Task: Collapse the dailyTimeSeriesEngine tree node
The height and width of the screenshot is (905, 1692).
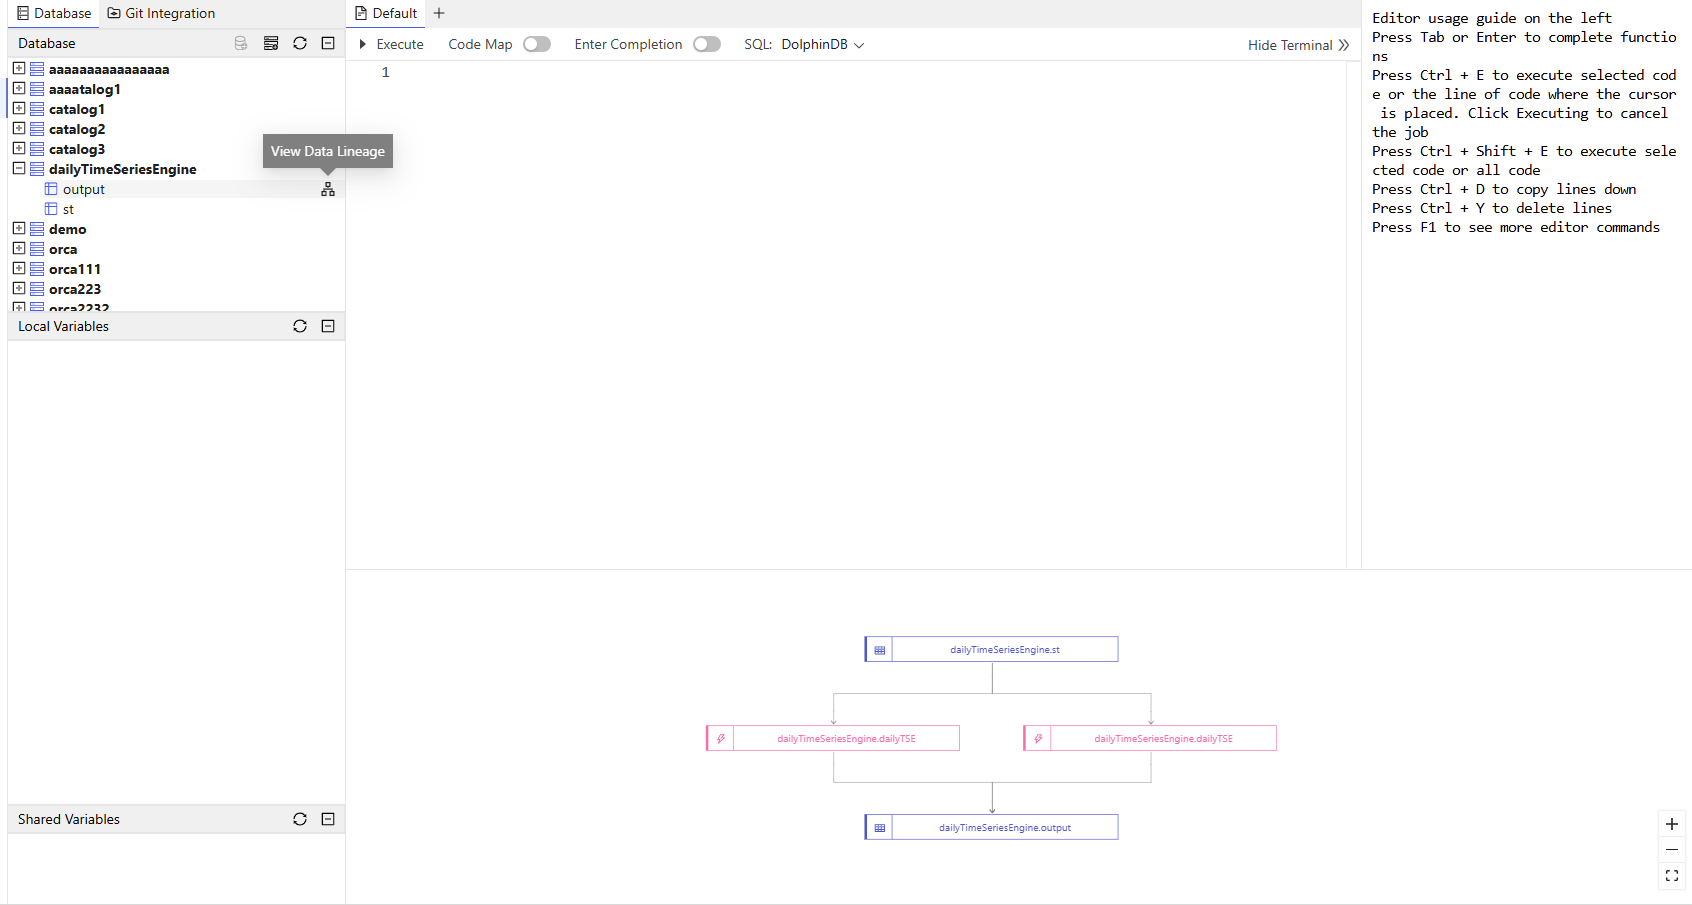Action: [x=19, y=169]
